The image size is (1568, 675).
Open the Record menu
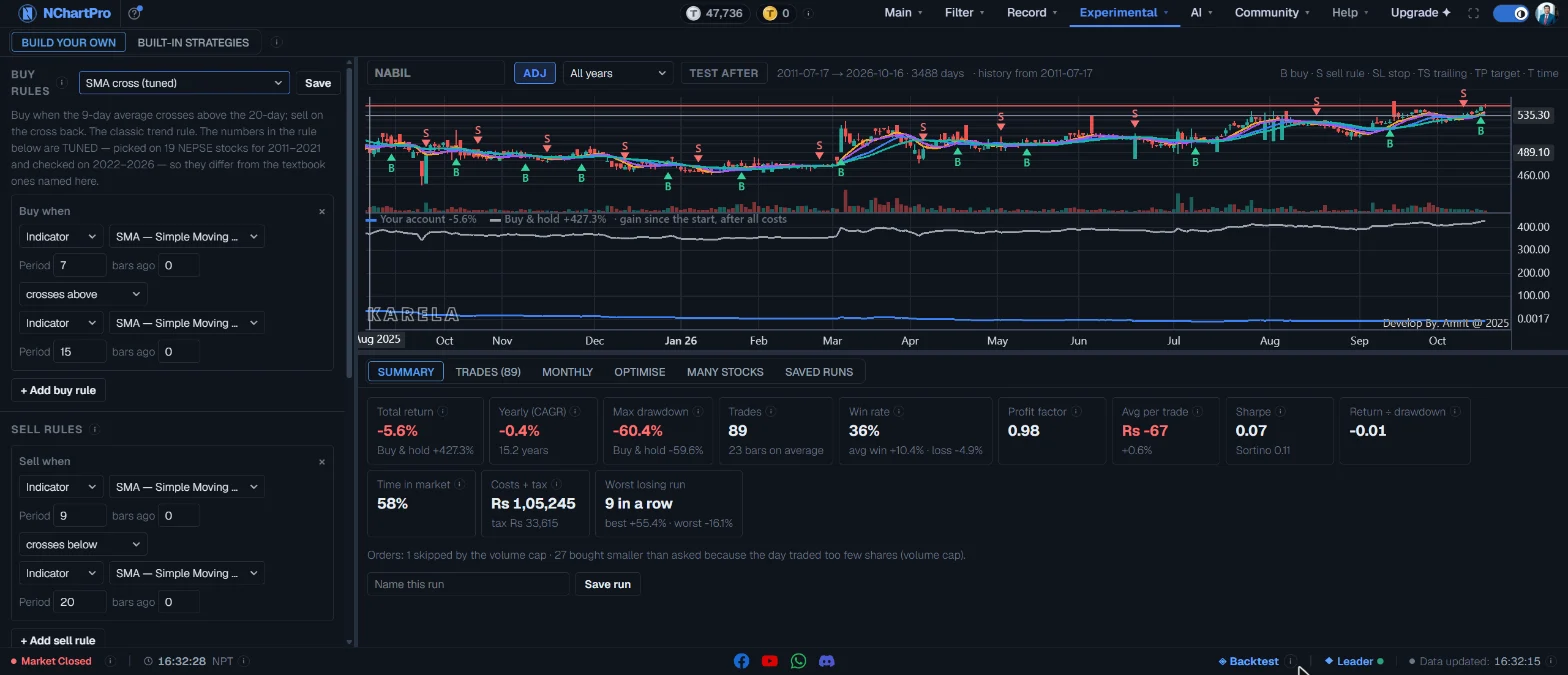pyautogui.click(x=1032, y=13)
